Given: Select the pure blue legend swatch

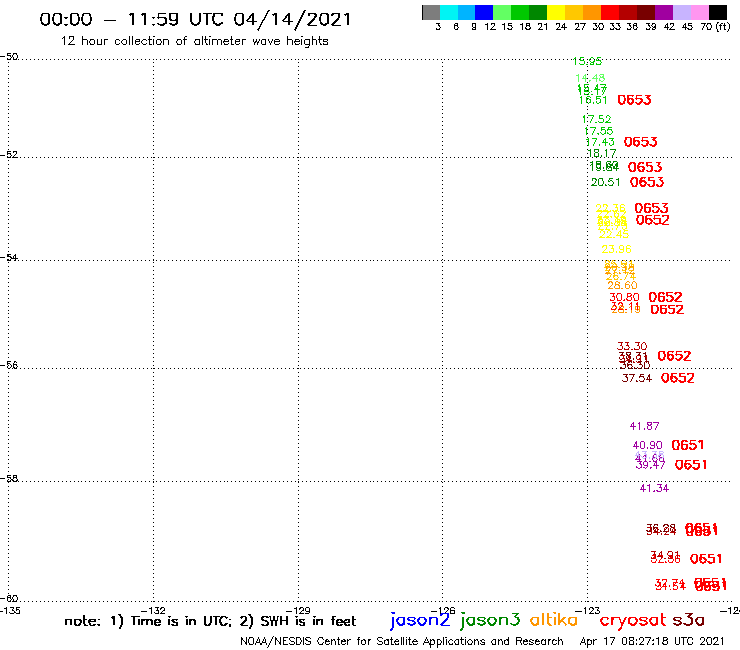Looking at the screenshot, I should (484, 12).
